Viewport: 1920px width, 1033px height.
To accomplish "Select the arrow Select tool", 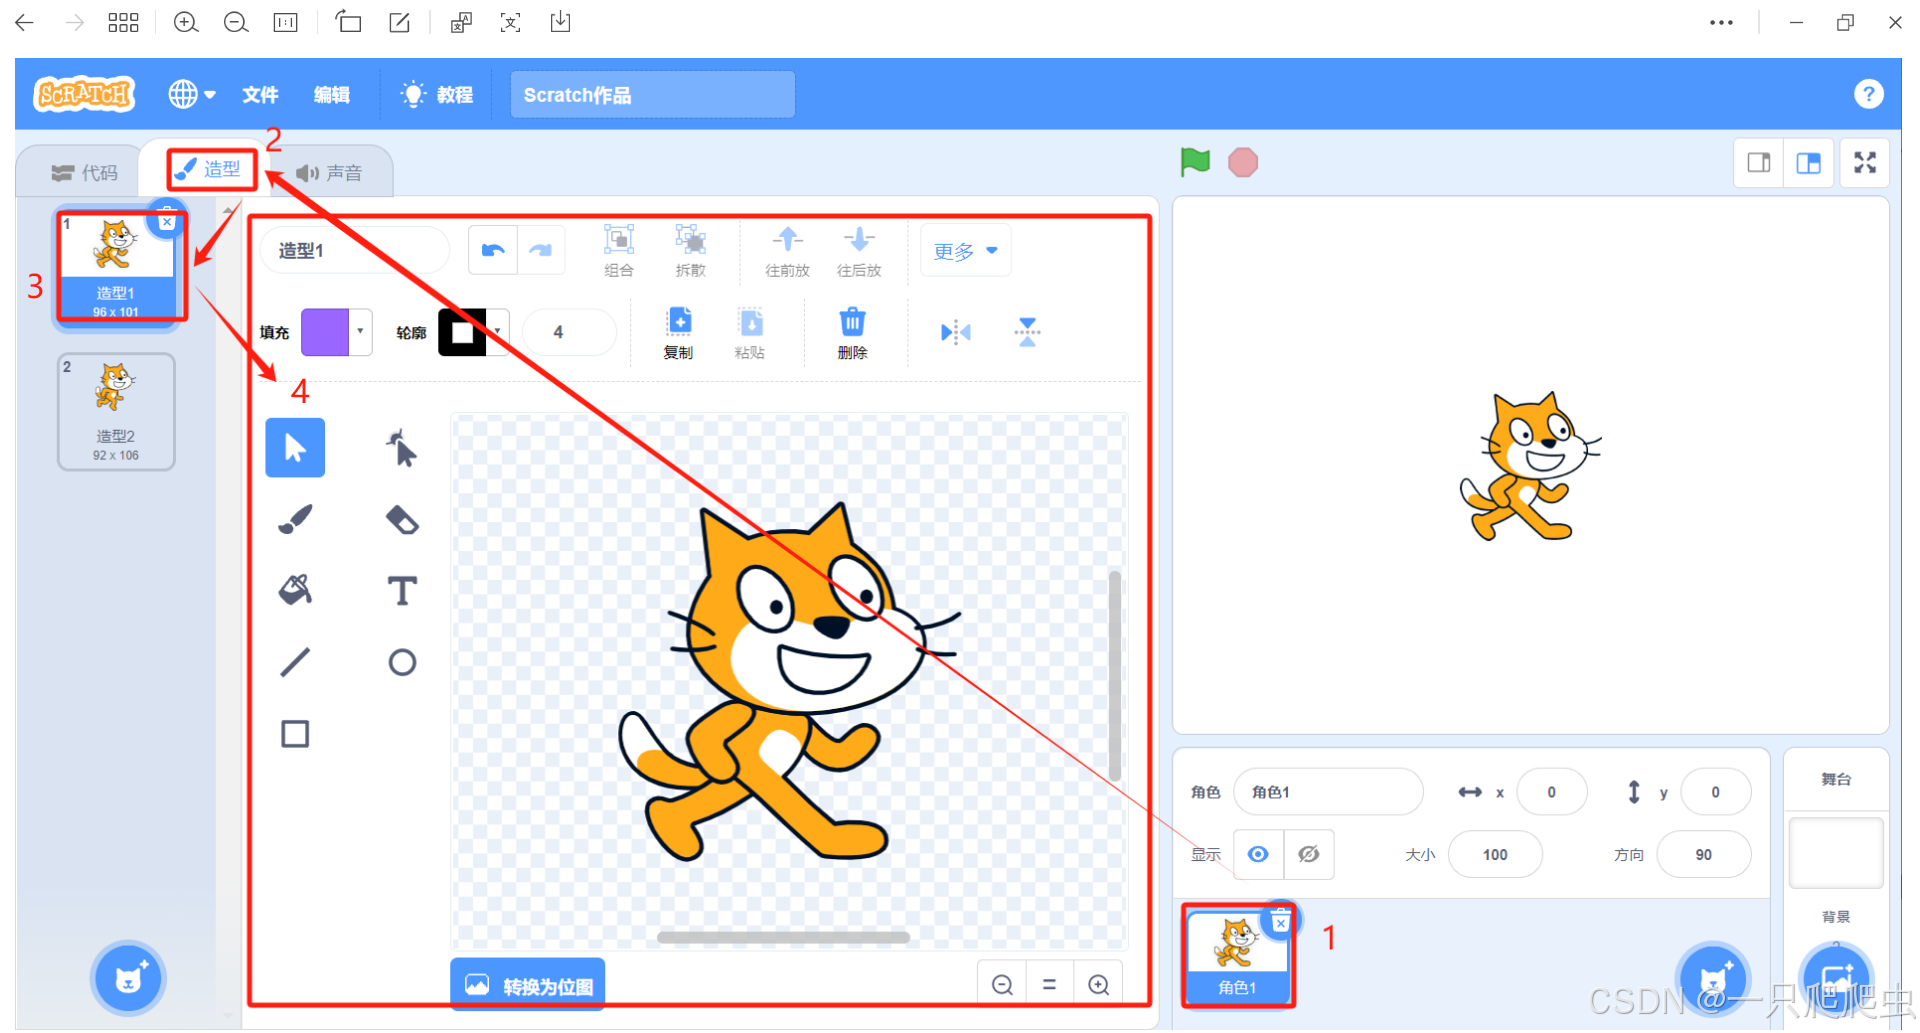I will click(295, 447).
